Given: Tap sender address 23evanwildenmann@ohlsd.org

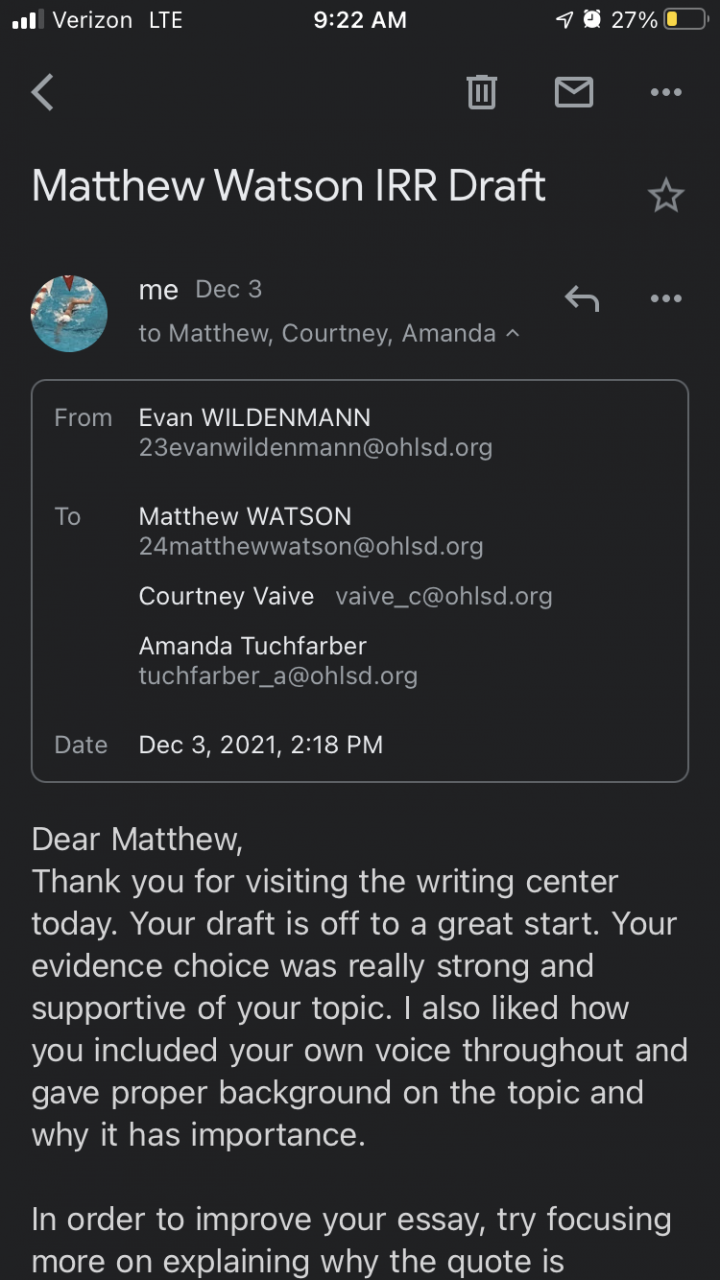Looking at the screenshot, I should [x=315, y=447].
